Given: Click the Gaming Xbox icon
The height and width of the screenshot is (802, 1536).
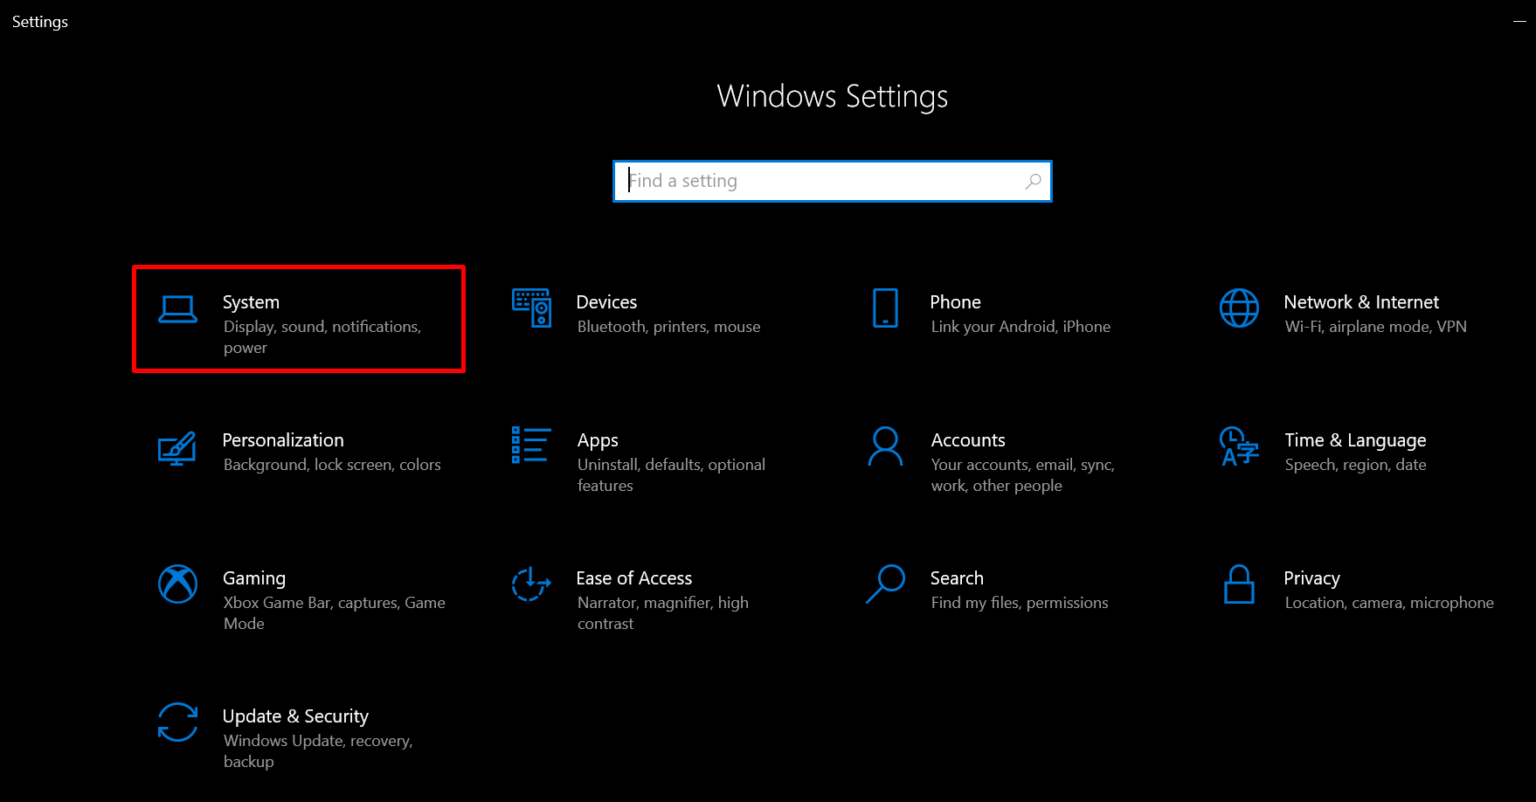Looking at the screenshot, I should [x=177, y=584].
